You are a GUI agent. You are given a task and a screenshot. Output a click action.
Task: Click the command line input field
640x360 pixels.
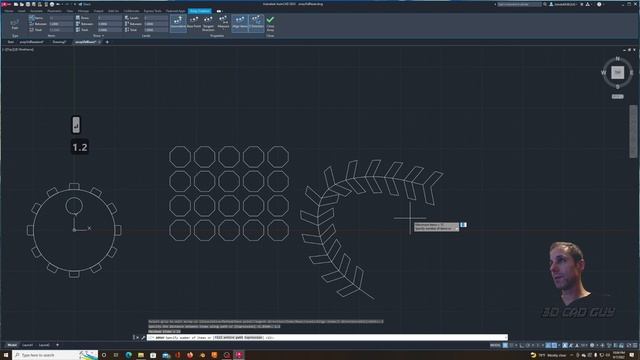tap(327, 338)
